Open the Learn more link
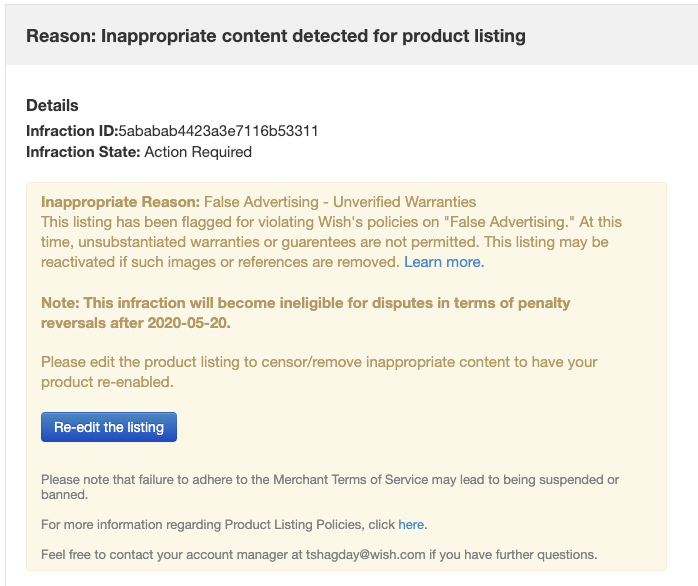The image size is (698, 586). [442, 262]
